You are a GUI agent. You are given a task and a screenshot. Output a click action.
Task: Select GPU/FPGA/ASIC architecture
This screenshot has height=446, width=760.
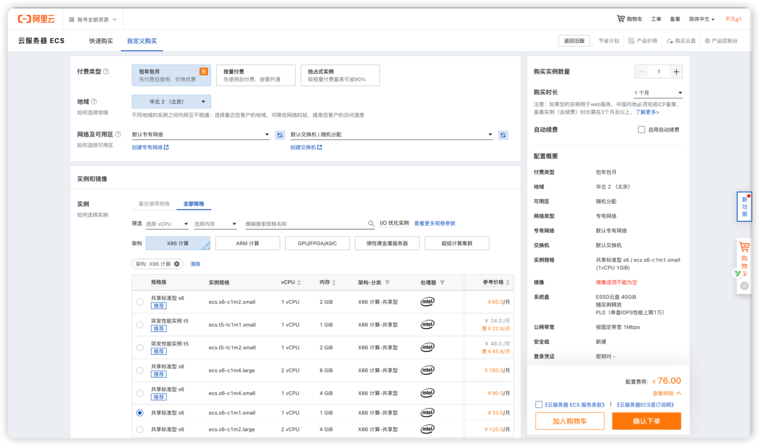[317, 243]
